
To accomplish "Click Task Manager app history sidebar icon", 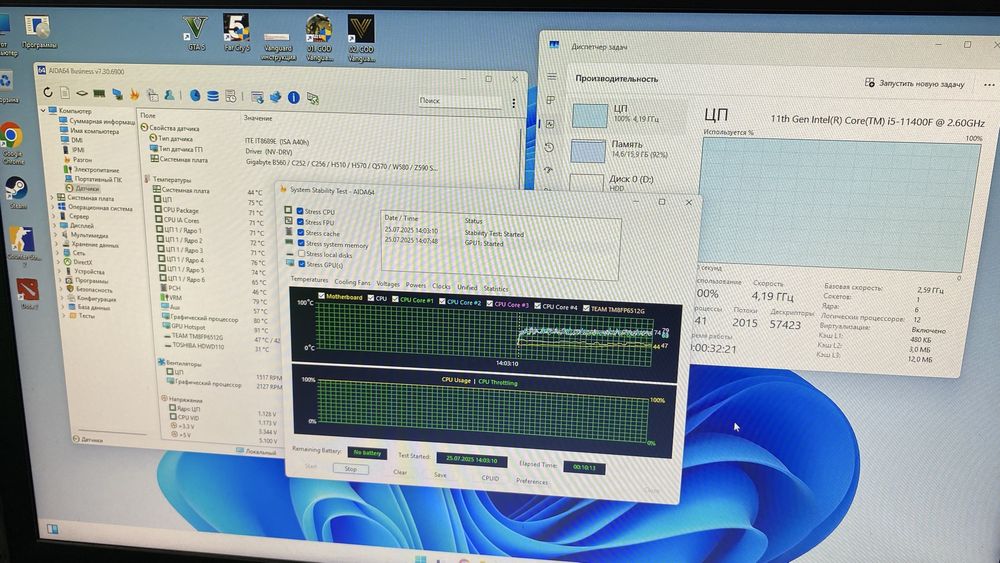I will tap(549, 147).
